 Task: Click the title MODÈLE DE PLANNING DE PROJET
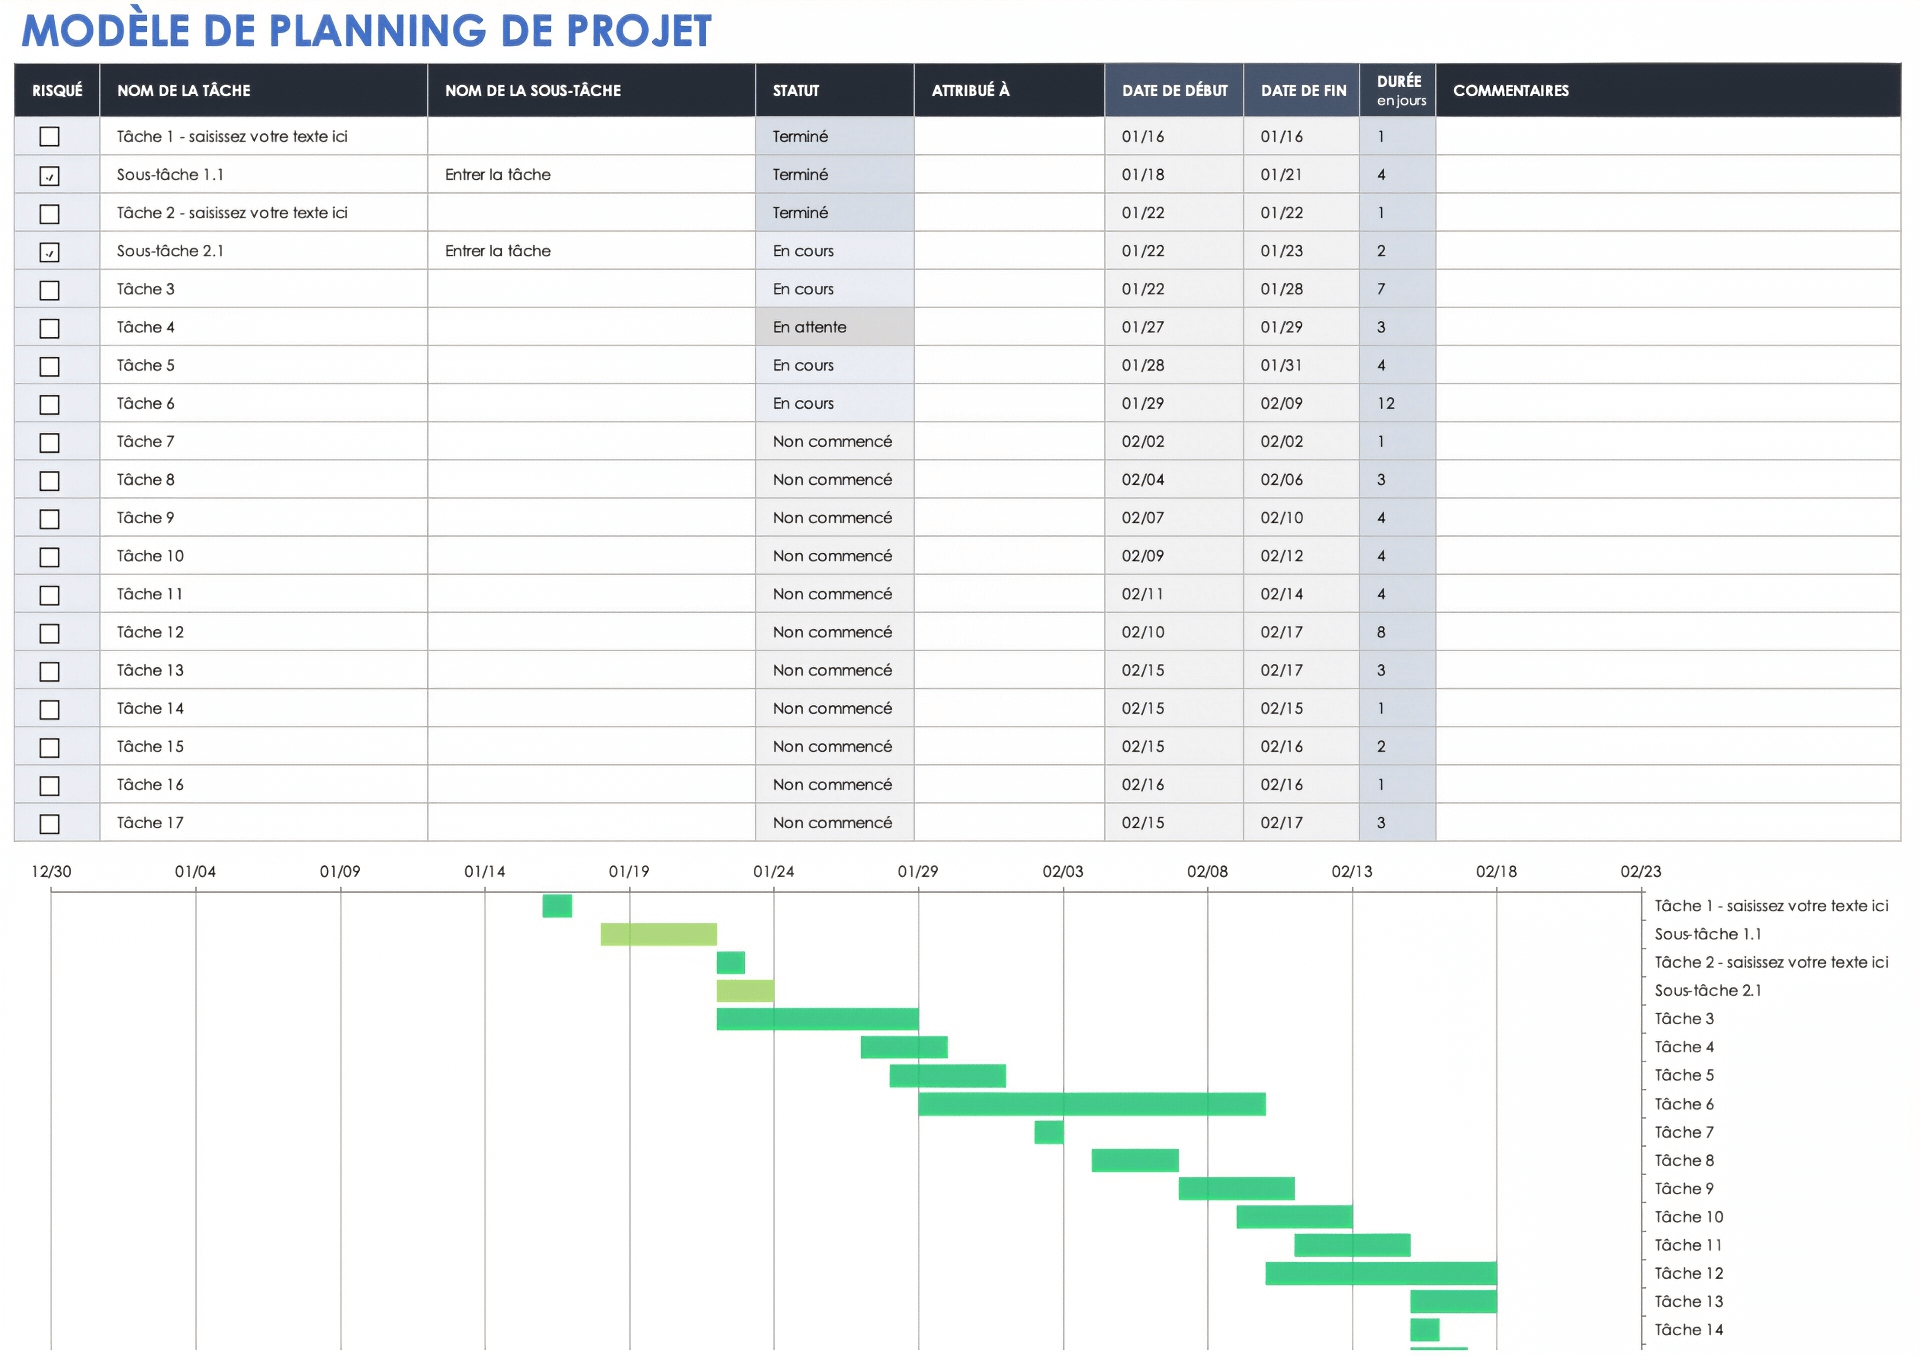[366, 30]
